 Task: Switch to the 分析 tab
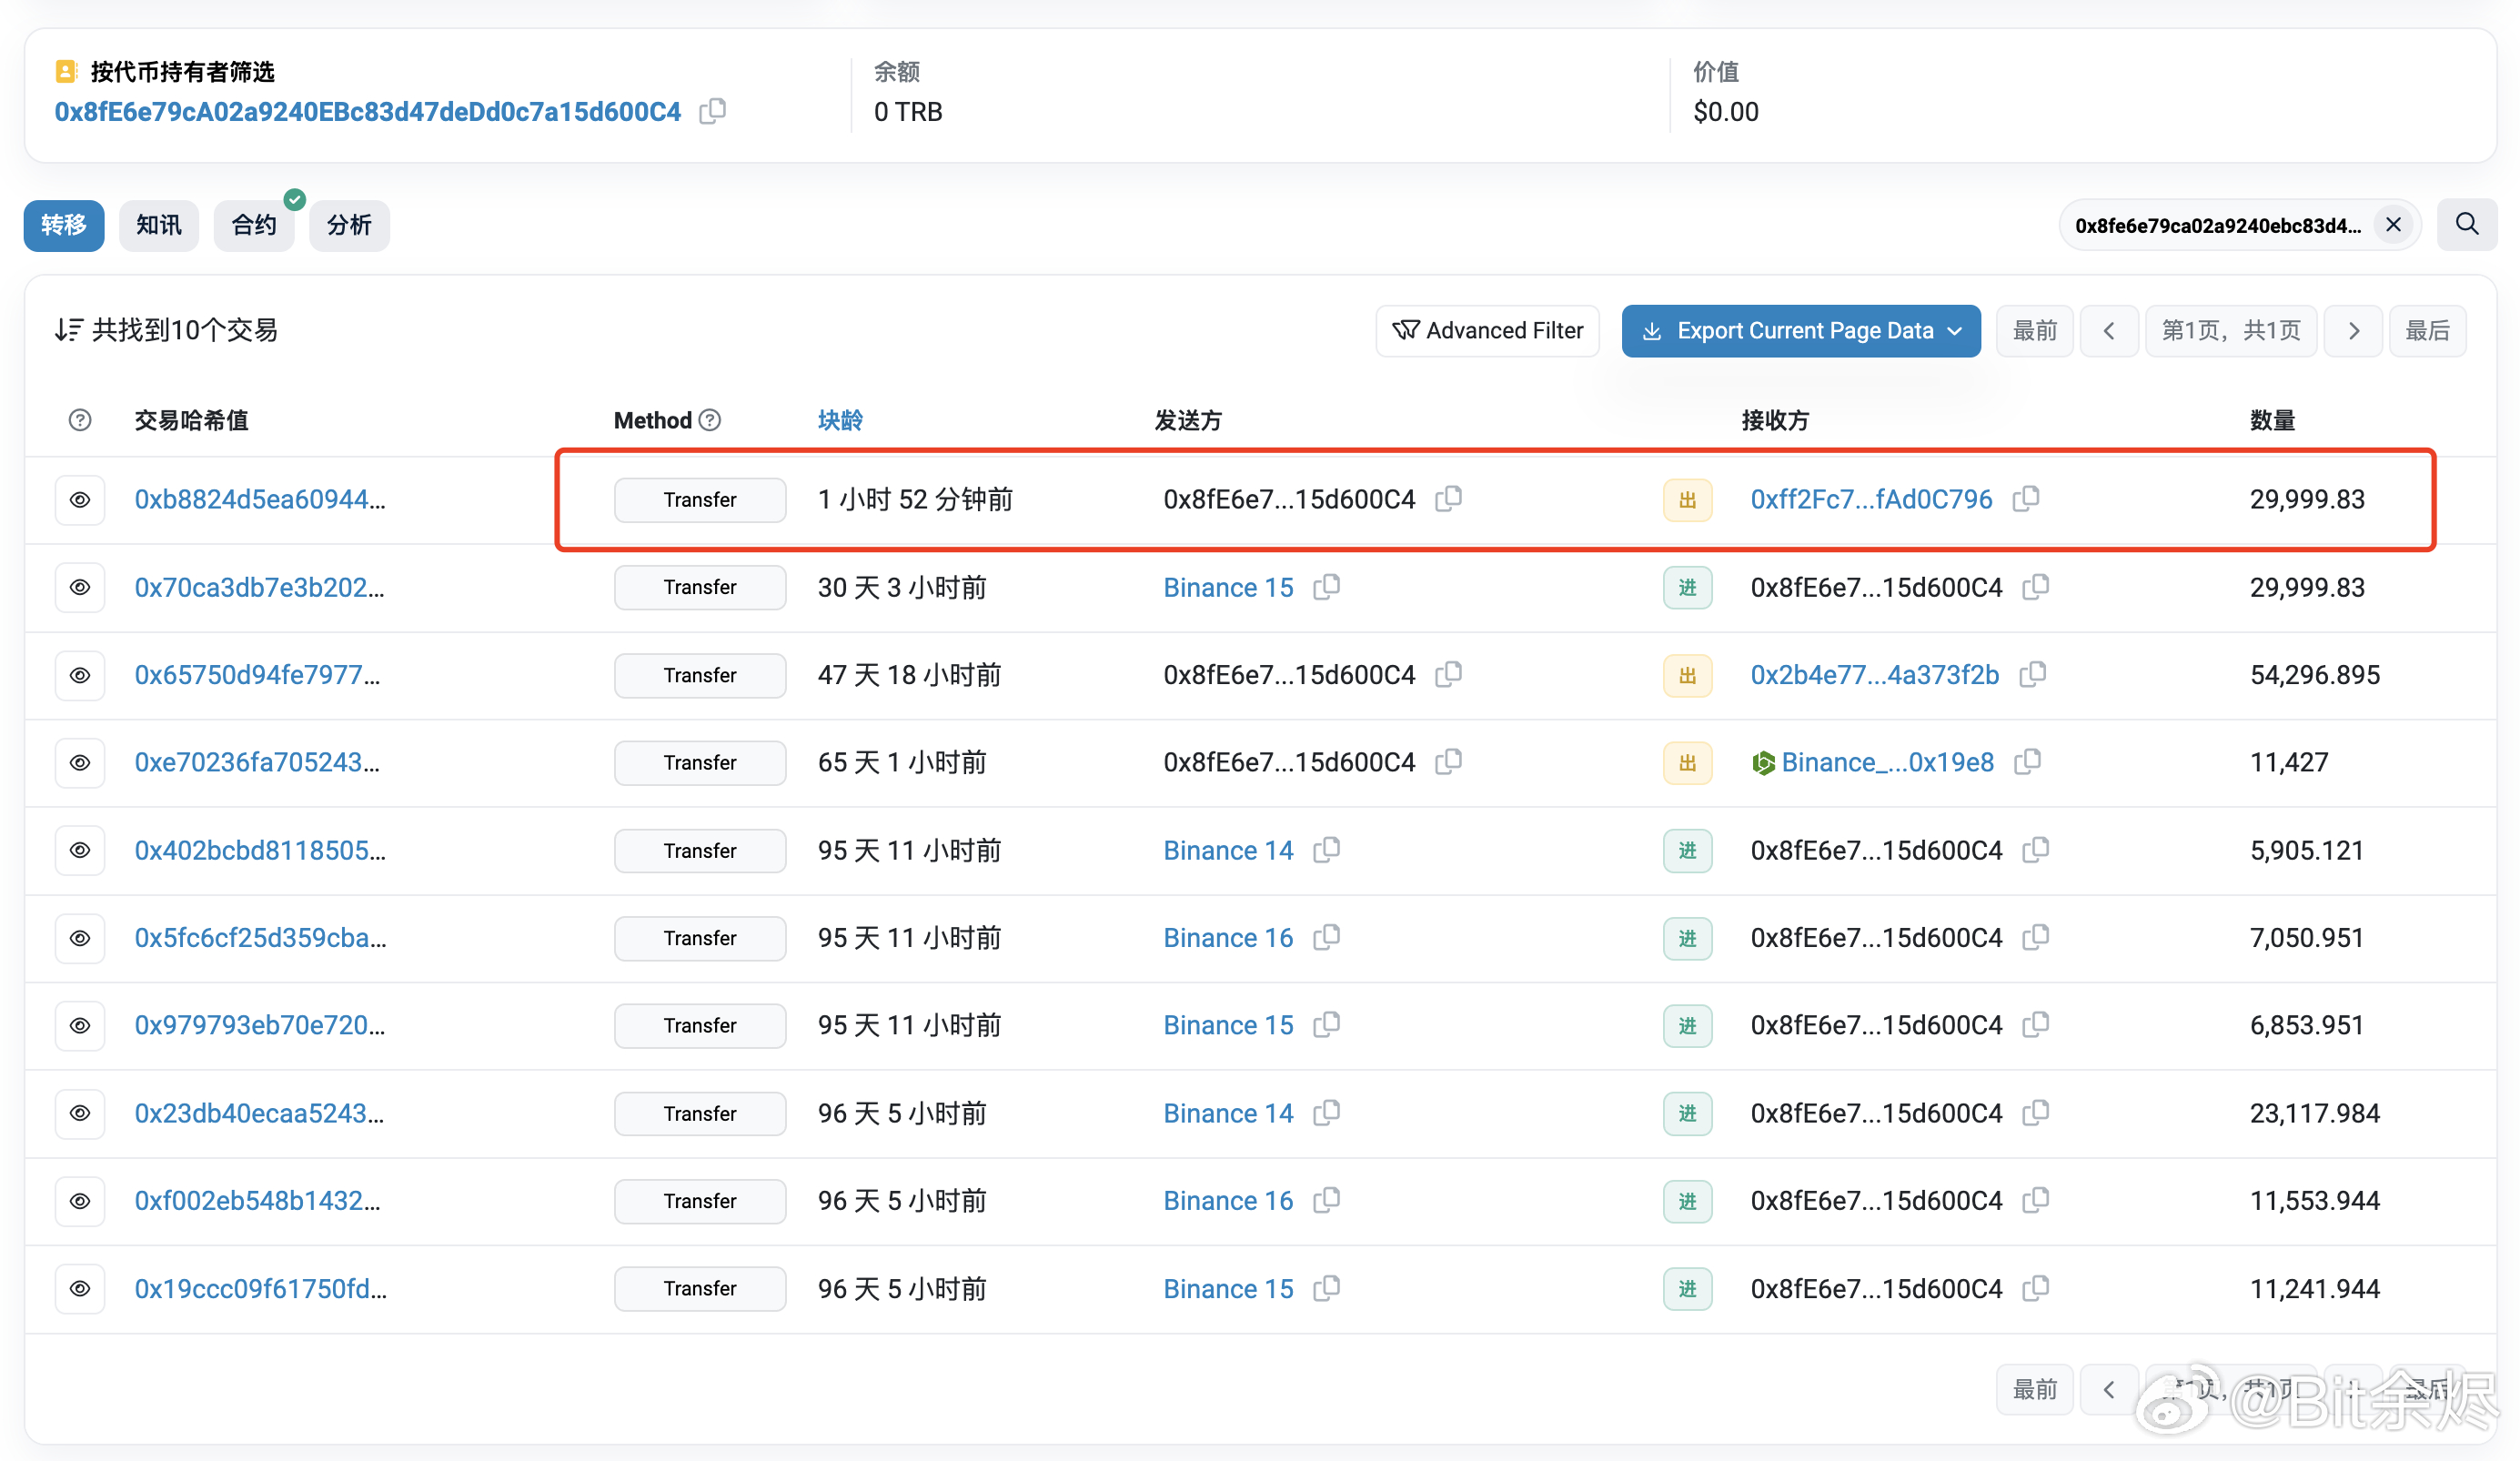(x=349, y=225)
